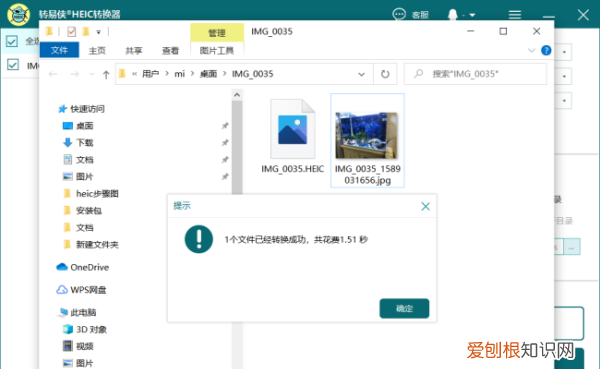Open 桌面 under quick access
This screenshot has height=369, width=600.
[84, 126]
